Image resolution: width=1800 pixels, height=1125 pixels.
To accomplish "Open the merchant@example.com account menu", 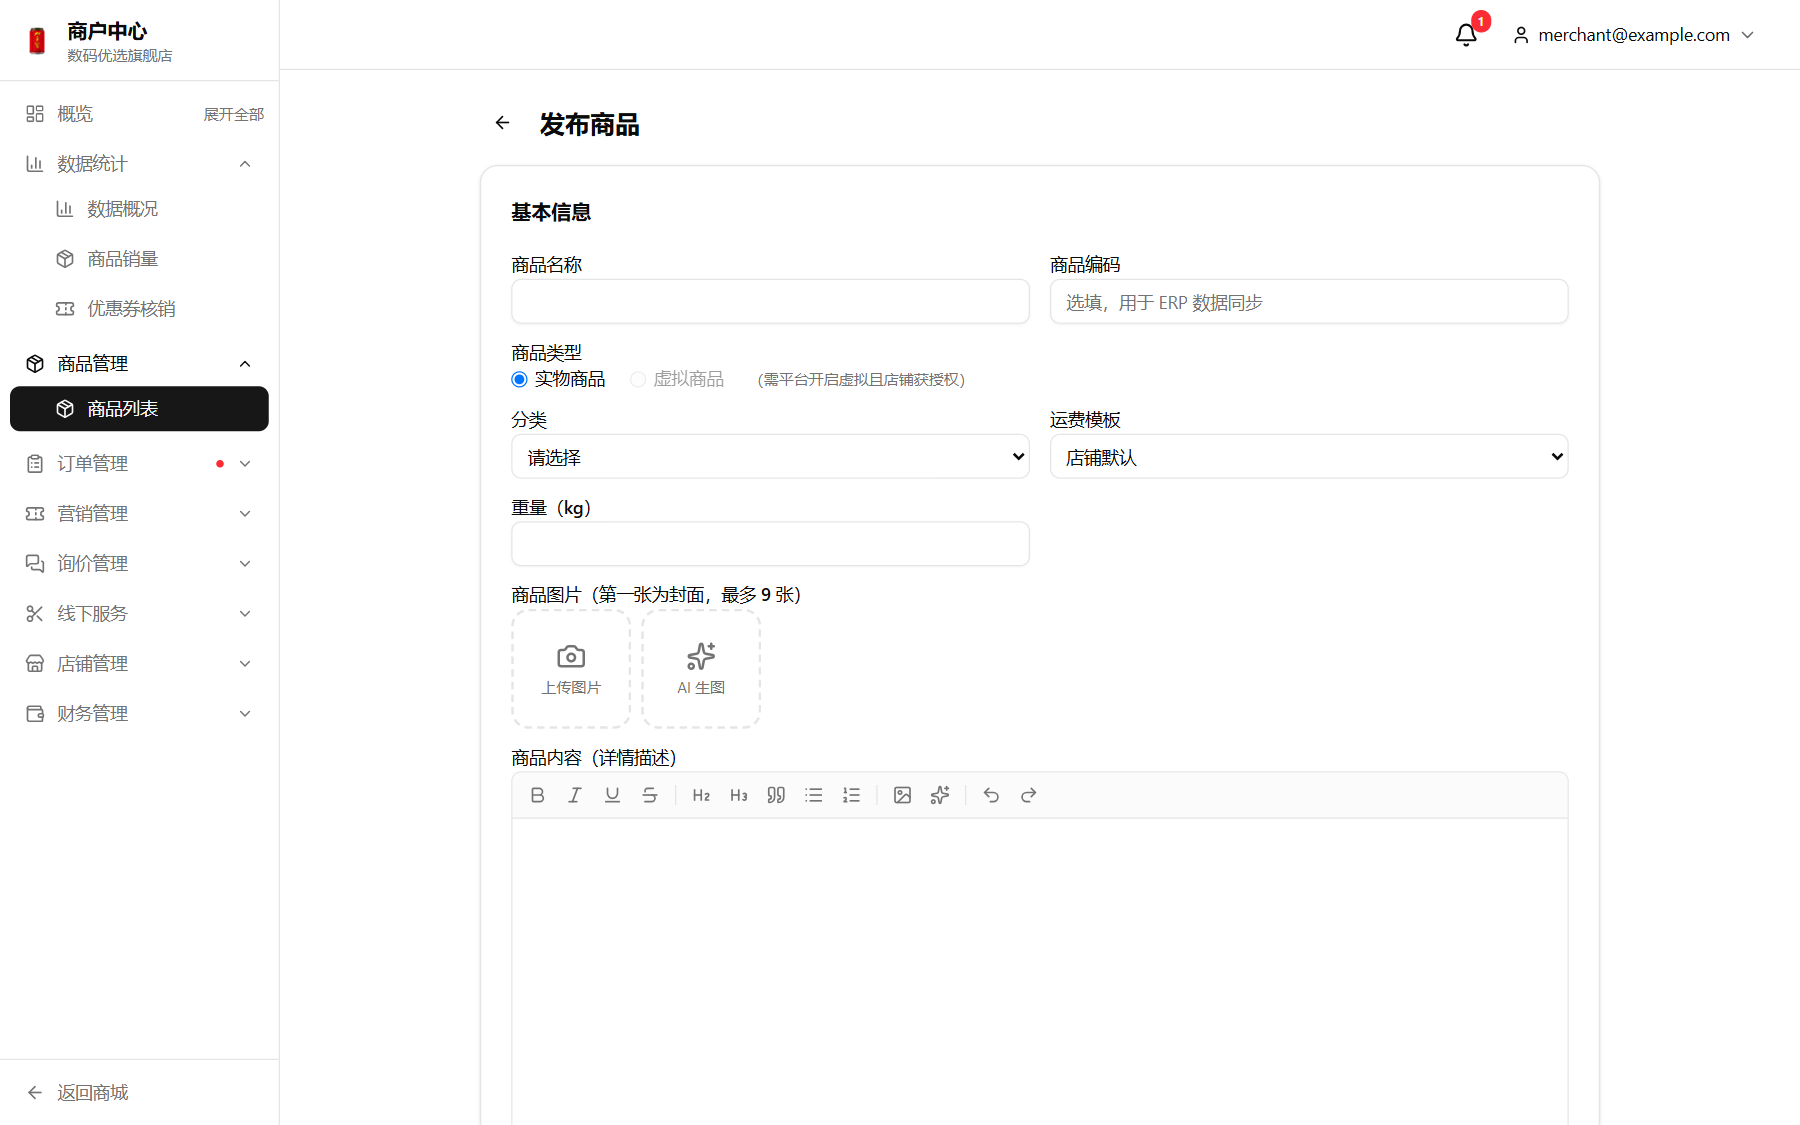I will (x=1633, y=35).
